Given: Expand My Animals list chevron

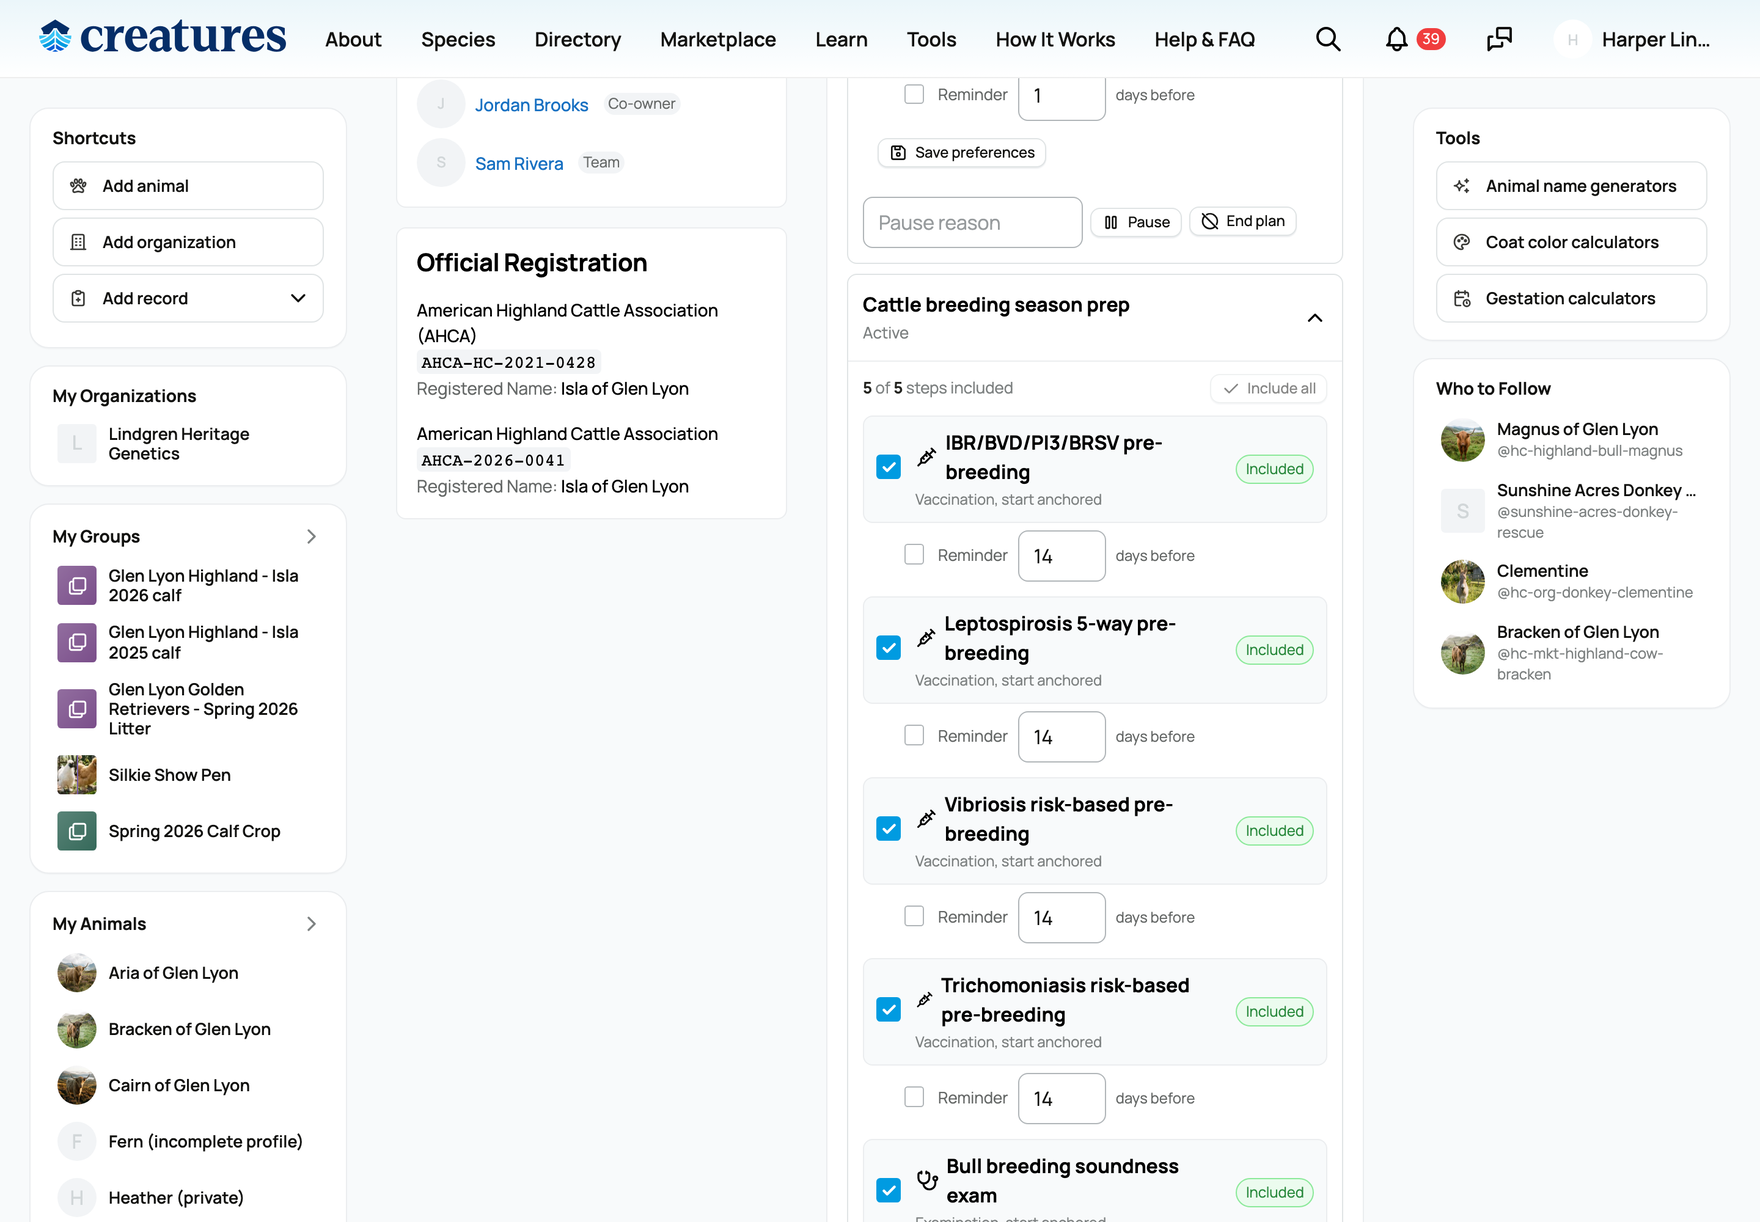Looking at the screenshot, I should coord(311,924).
